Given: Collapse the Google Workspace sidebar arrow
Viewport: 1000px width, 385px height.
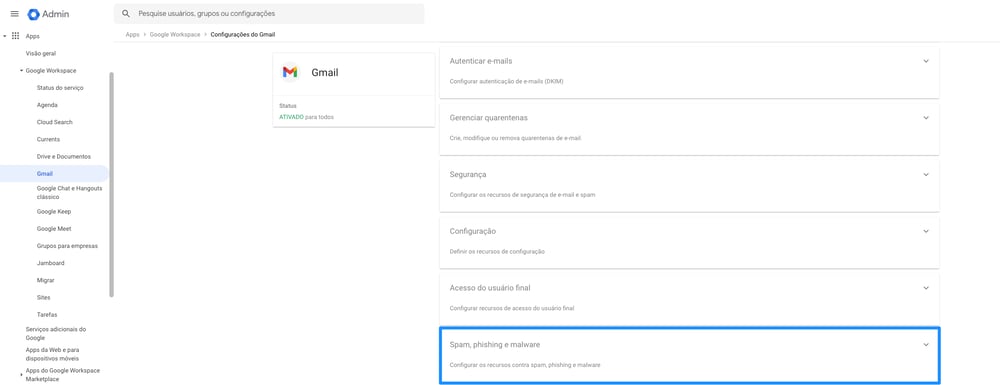Looking at the screenshot, I should click(21, 71).
